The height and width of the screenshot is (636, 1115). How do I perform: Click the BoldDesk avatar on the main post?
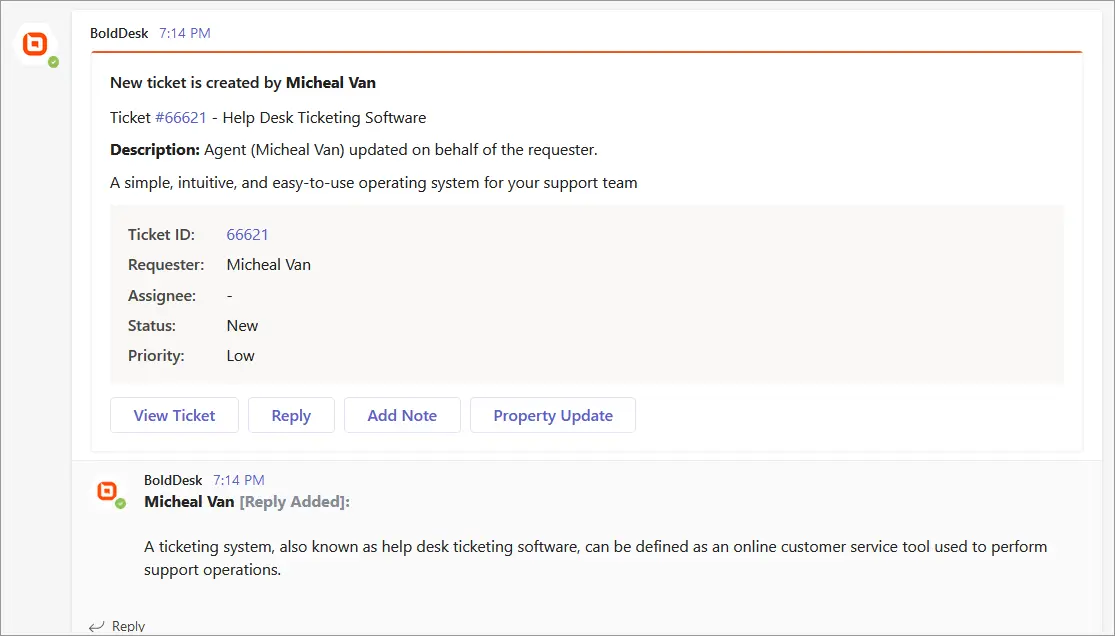[x=36, y=45]
